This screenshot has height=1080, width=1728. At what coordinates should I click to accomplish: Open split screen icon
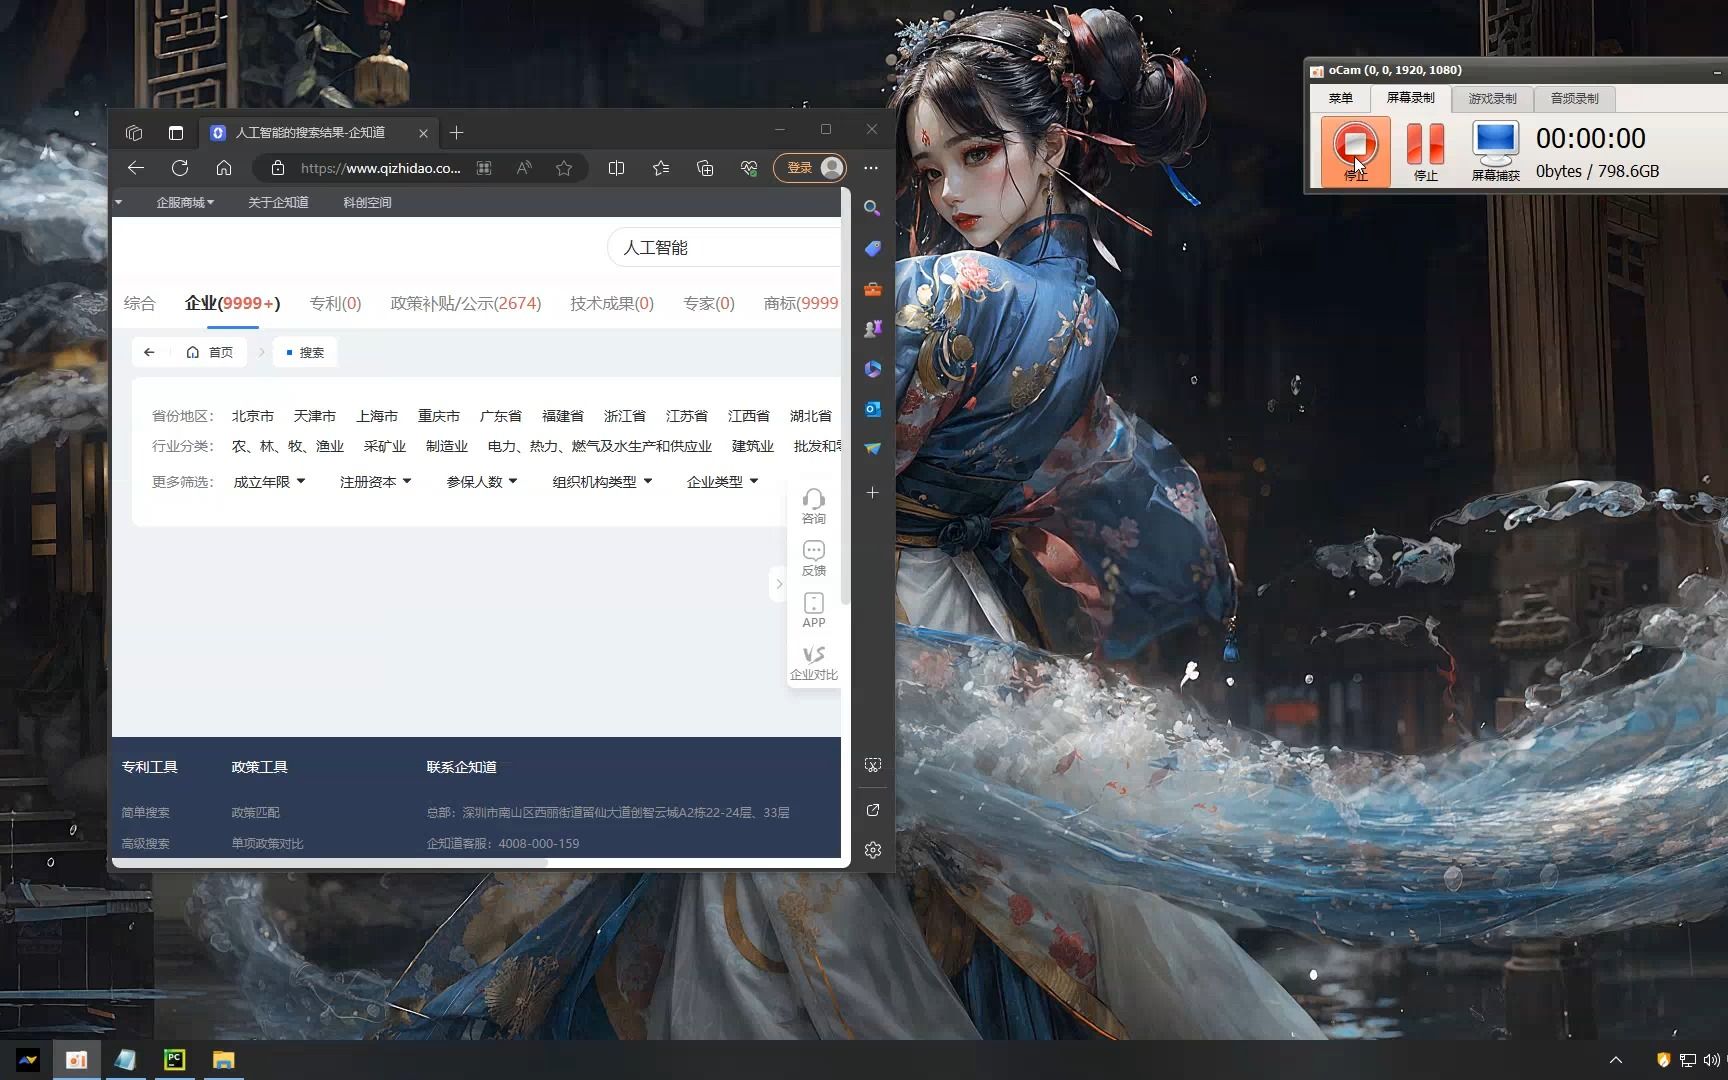pos(617,168)
